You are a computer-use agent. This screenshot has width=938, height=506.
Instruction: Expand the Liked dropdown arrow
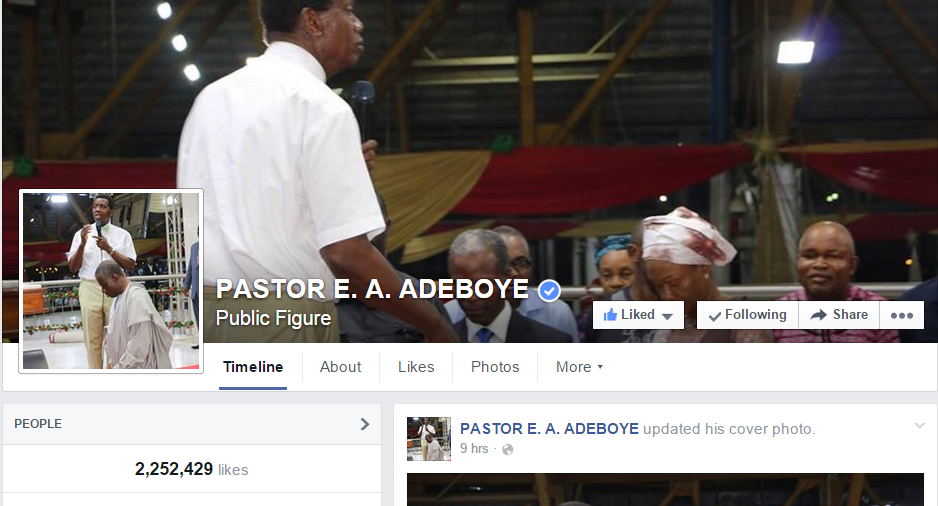tap(668, 316)
